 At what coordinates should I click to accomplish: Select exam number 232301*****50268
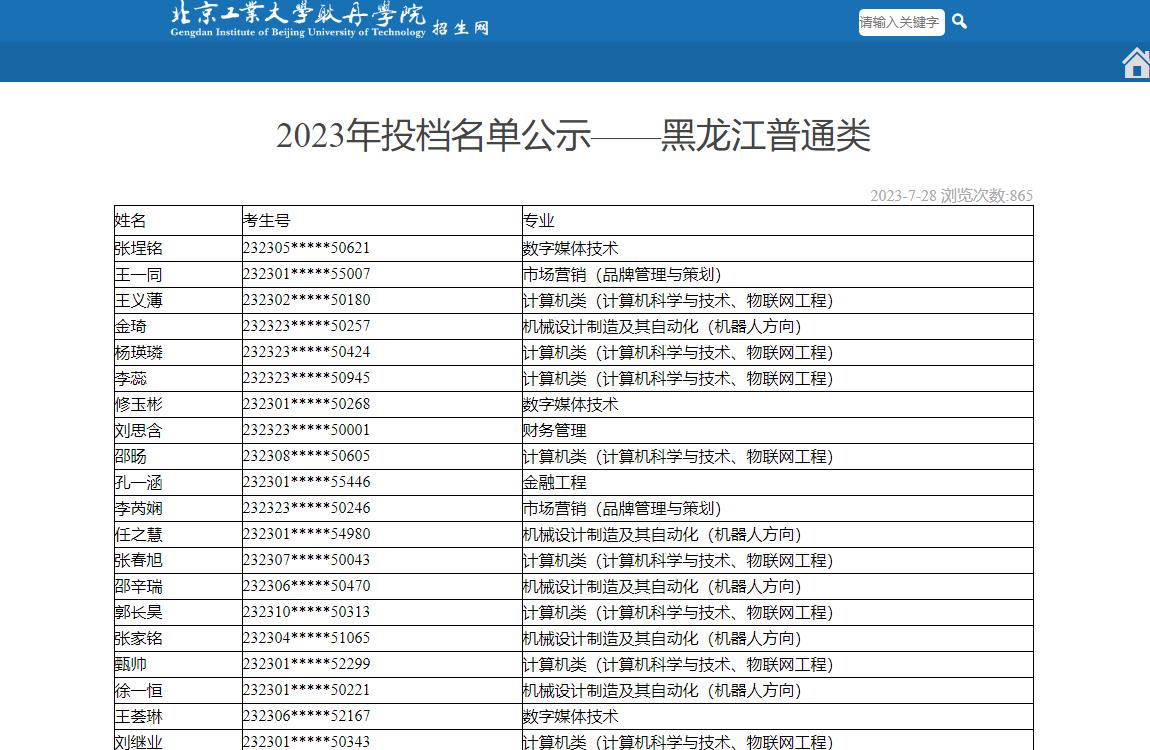point(307,404)
